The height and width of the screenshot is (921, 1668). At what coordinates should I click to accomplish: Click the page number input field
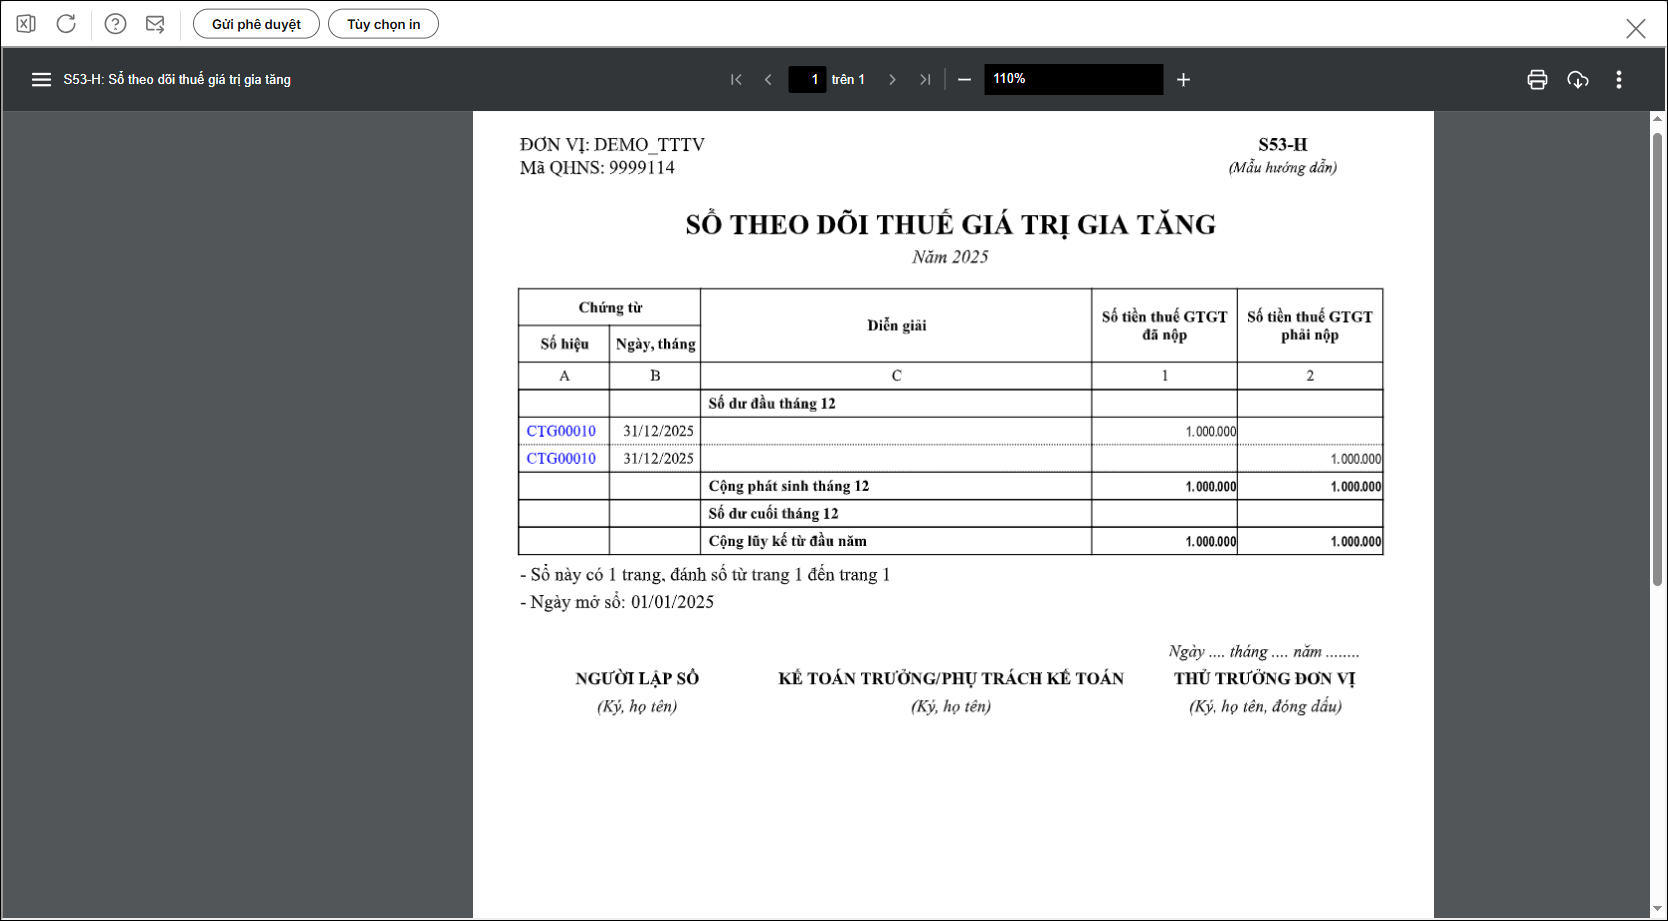click(x=807, y=80)
